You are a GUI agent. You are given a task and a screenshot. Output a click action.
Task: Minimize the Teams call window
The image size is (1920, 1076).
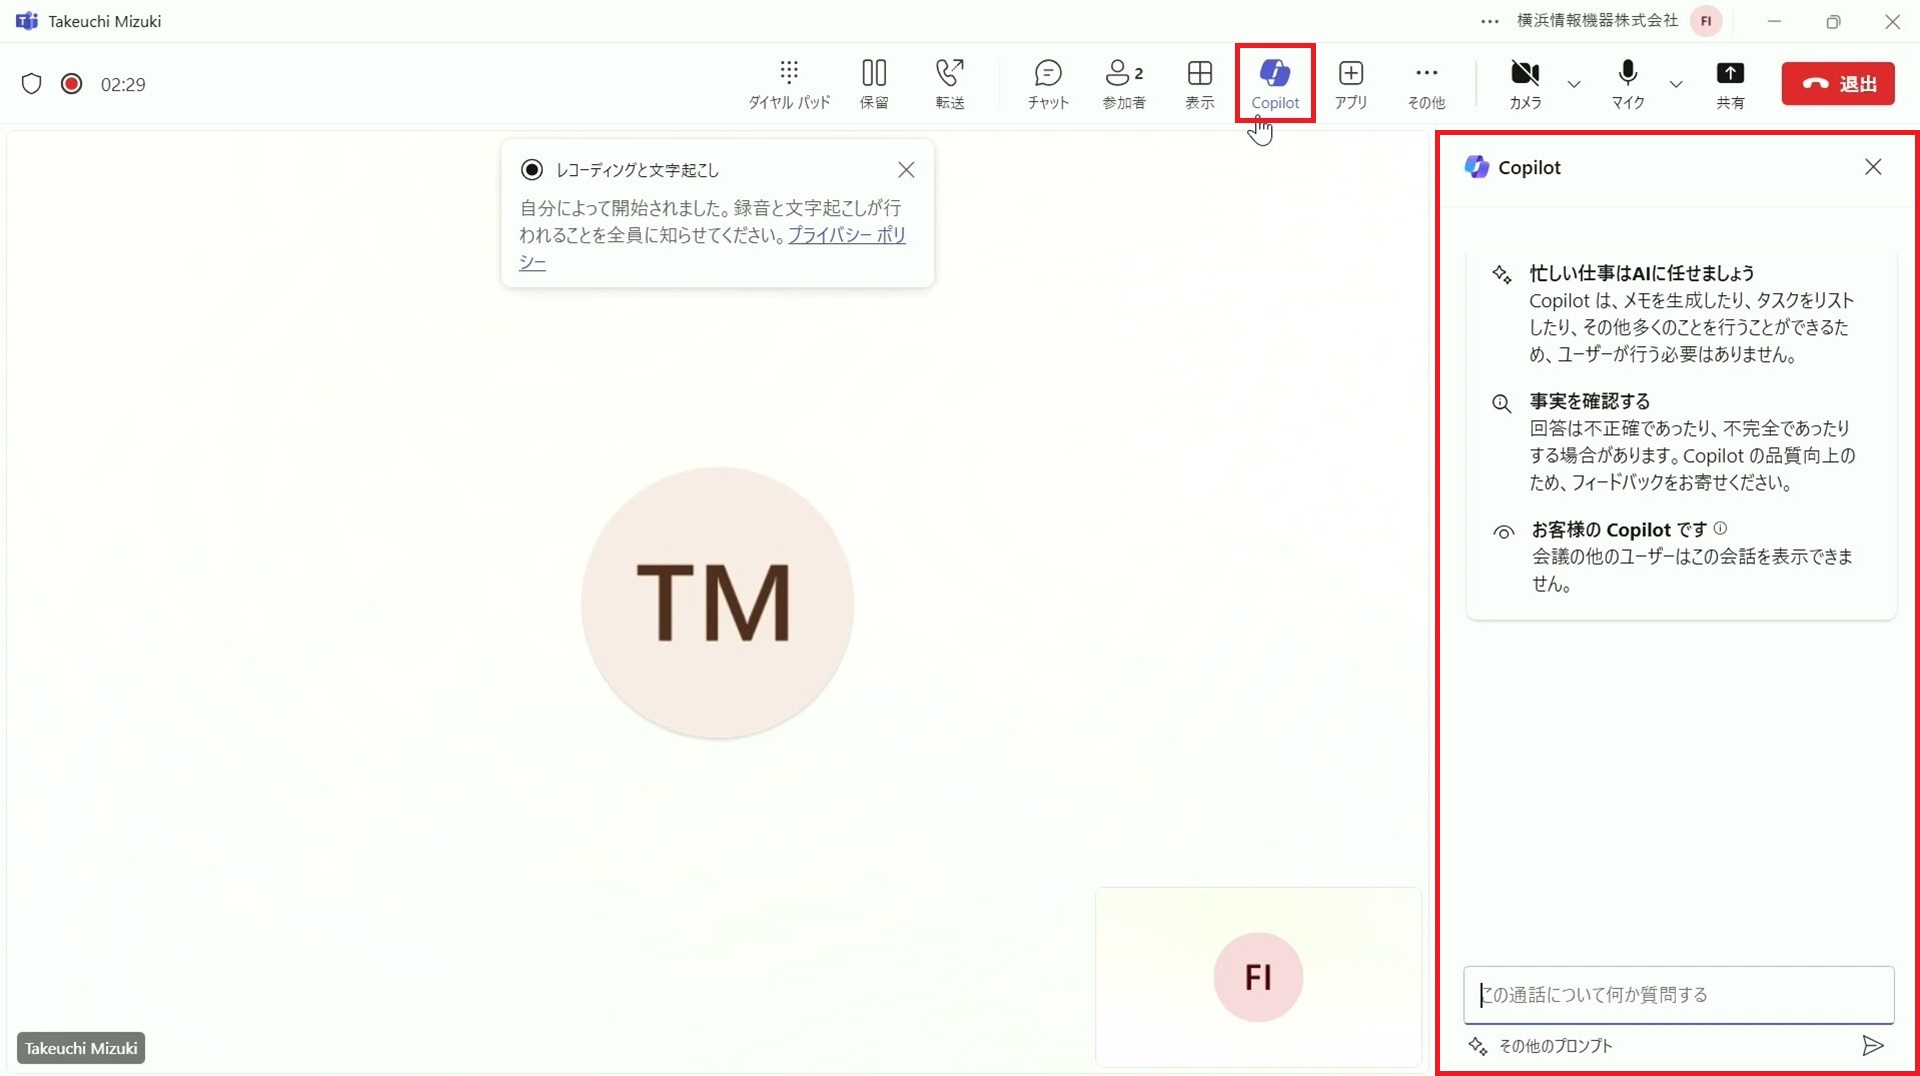point(1774,21)
